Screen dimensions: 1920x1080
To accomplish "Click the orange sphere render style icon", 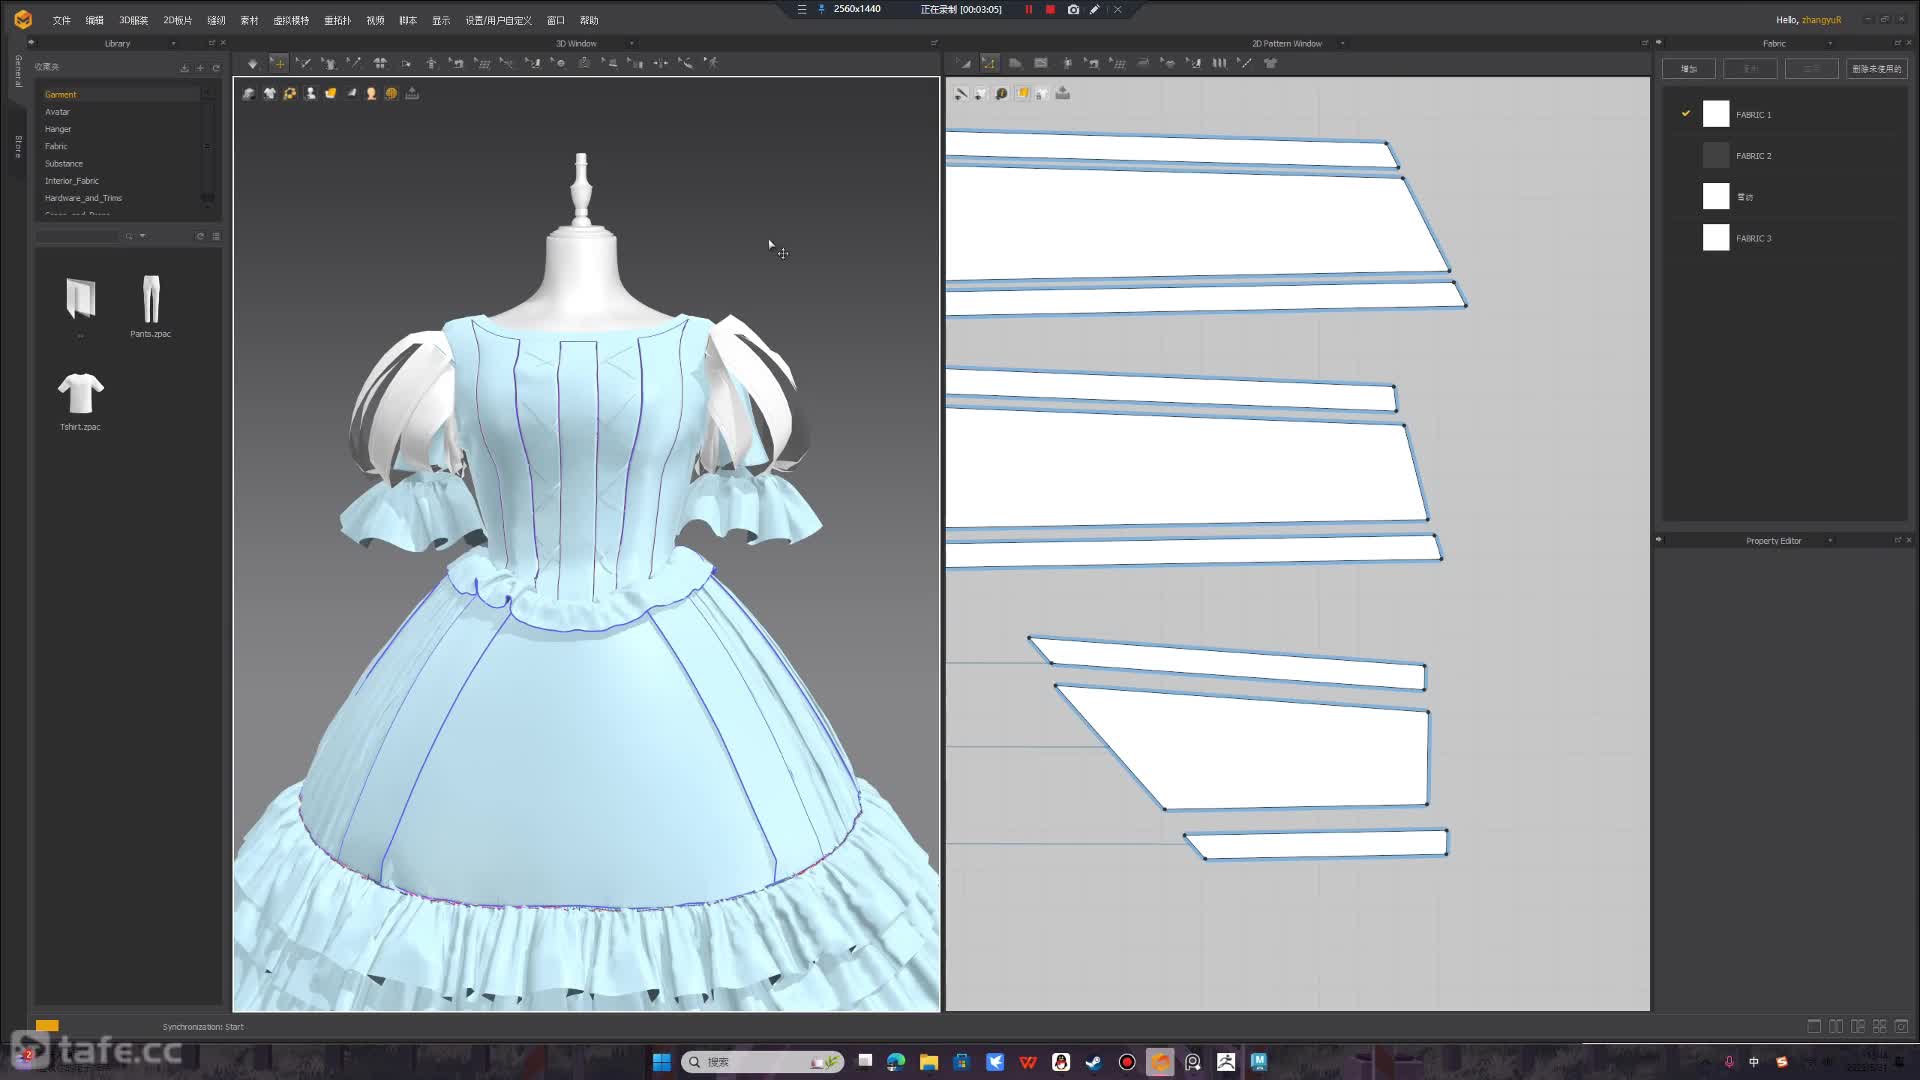I will coord(391,93).
